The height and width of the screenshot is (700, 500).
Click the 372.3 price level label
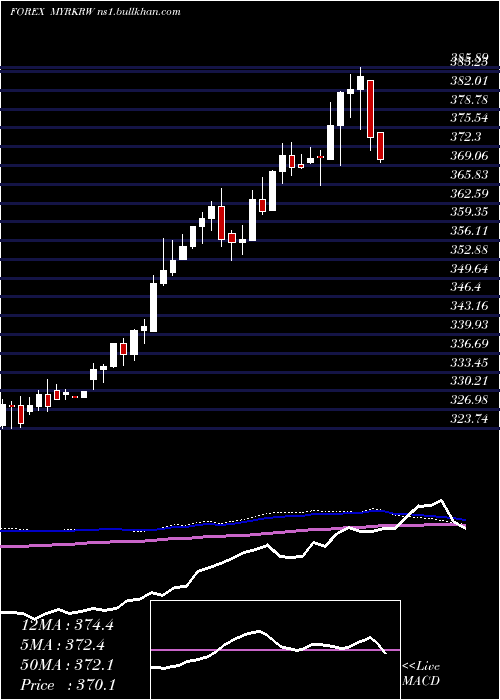[466, 137]
